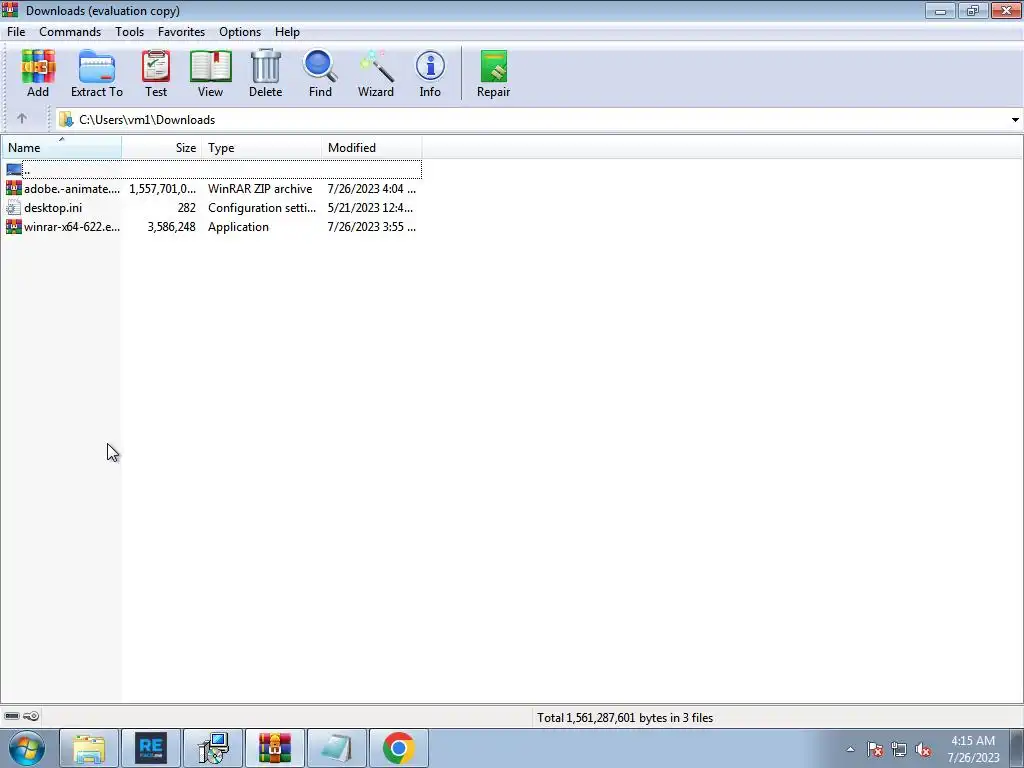This screenshot has width=1024, height=768.
Task: Click the disk drive icon in status bar
Action: [x=12, y=716]
